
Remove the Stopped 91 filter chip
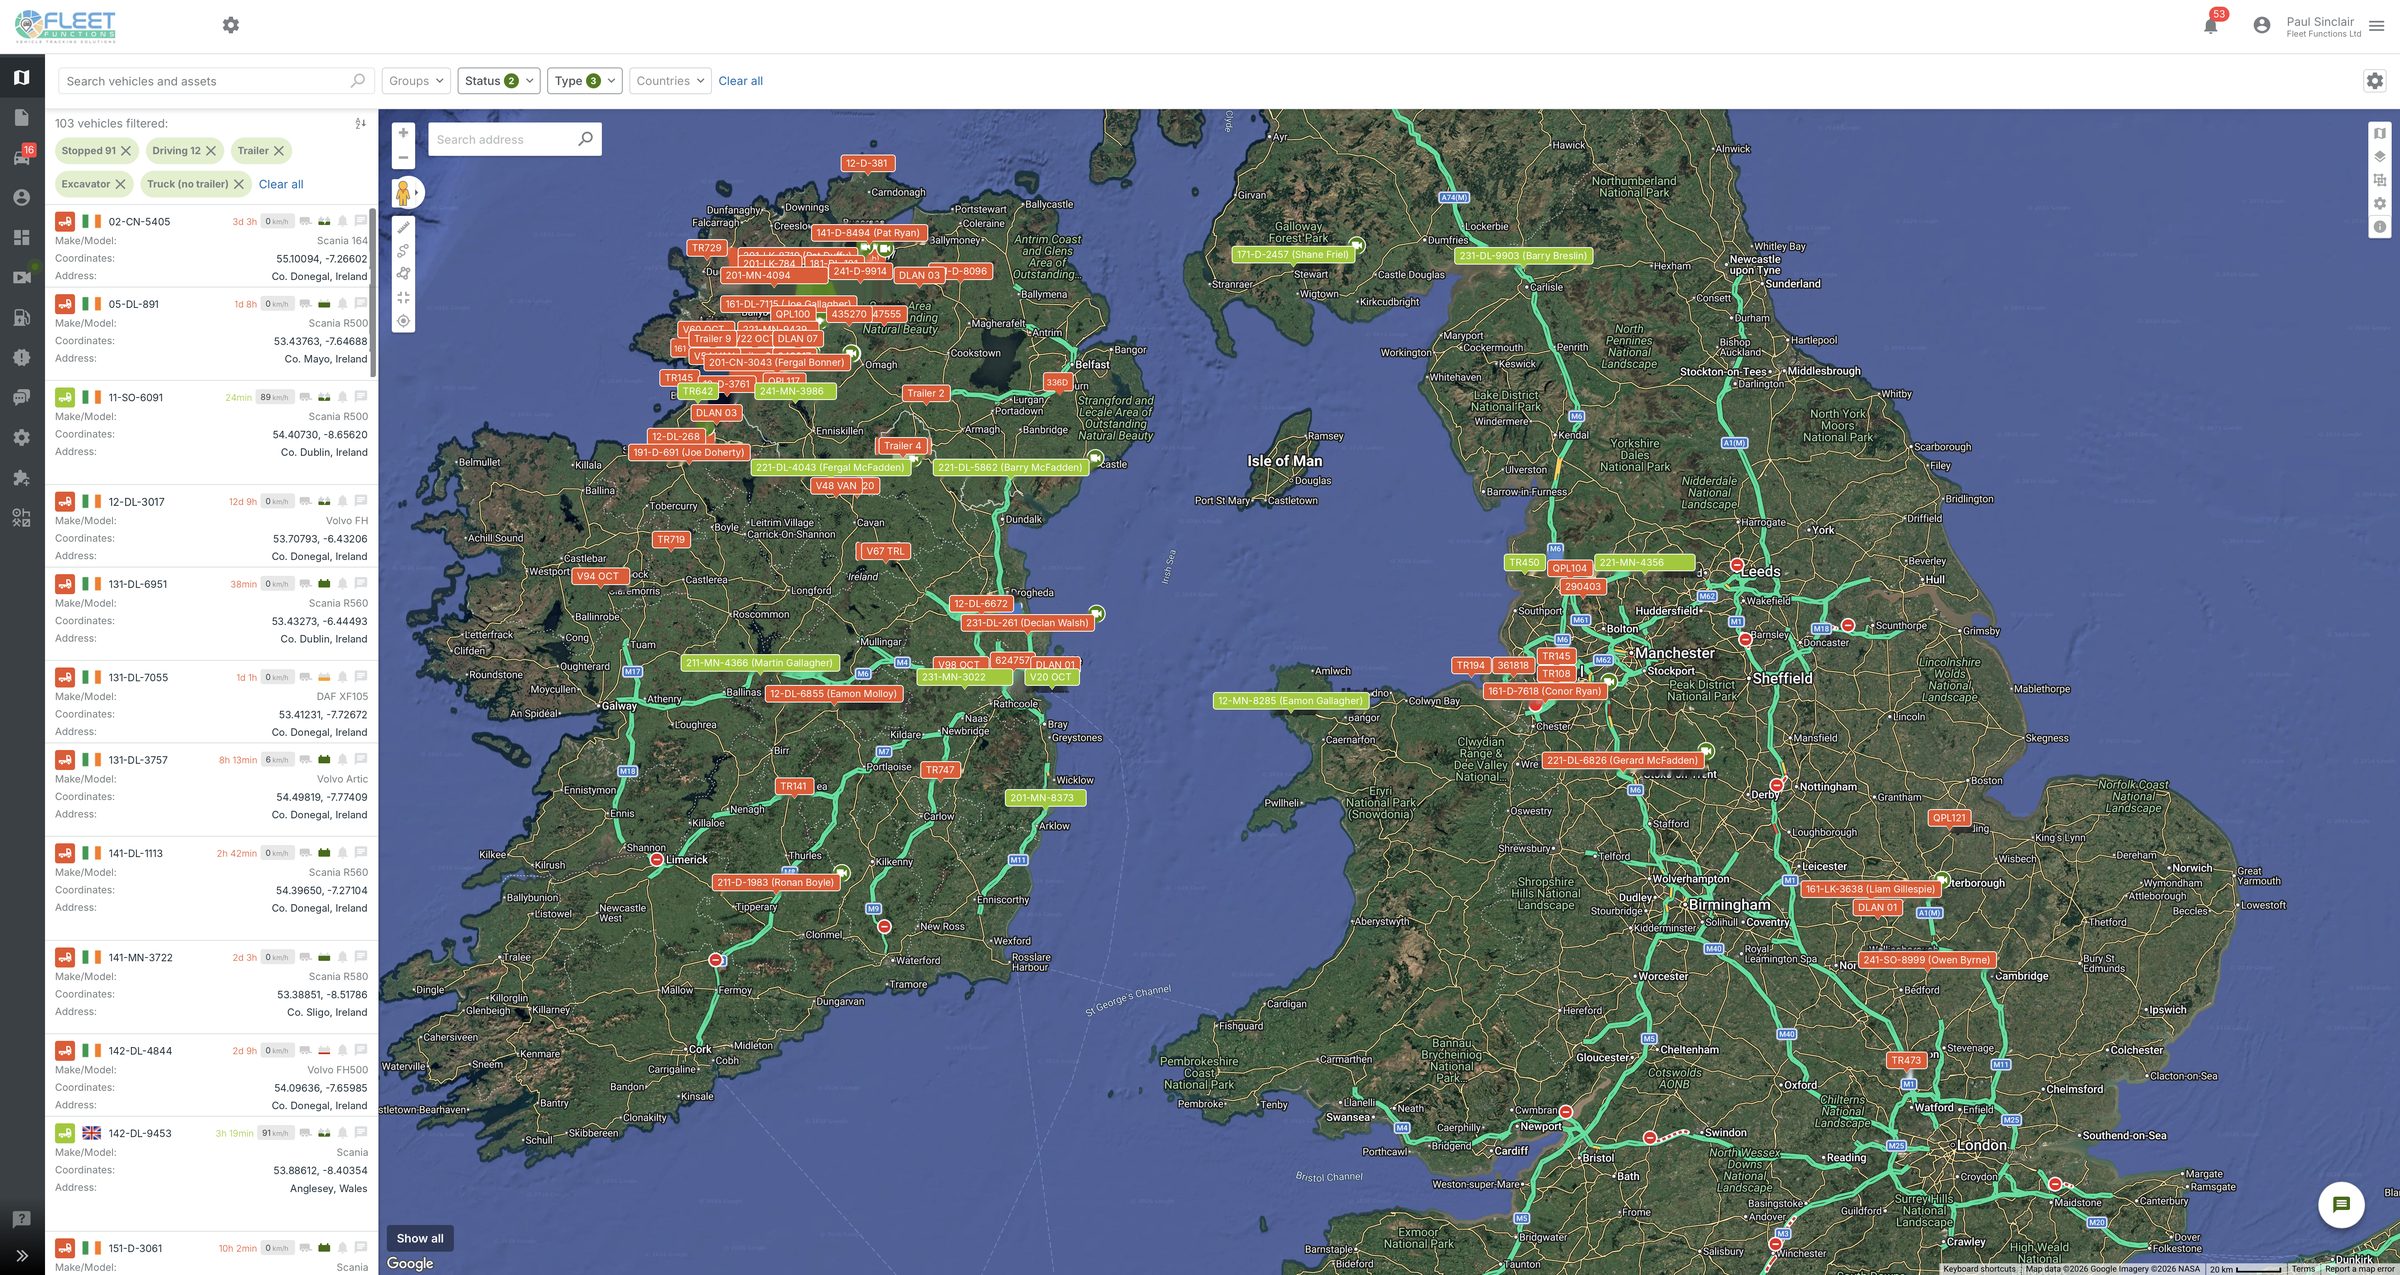tap(126, 151)
